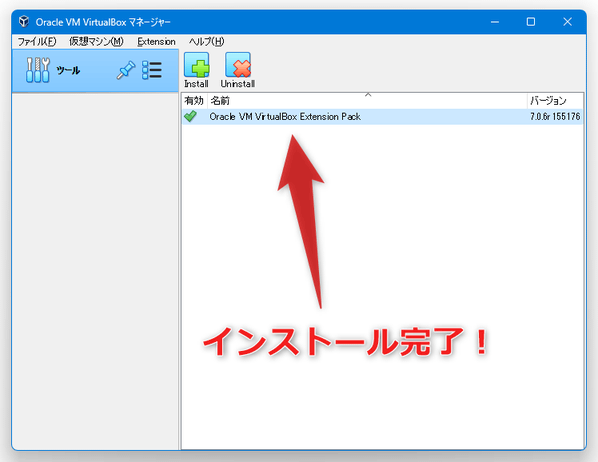Open the ヘルプ(H) menu
598x462 pixels.
(206, 41)
